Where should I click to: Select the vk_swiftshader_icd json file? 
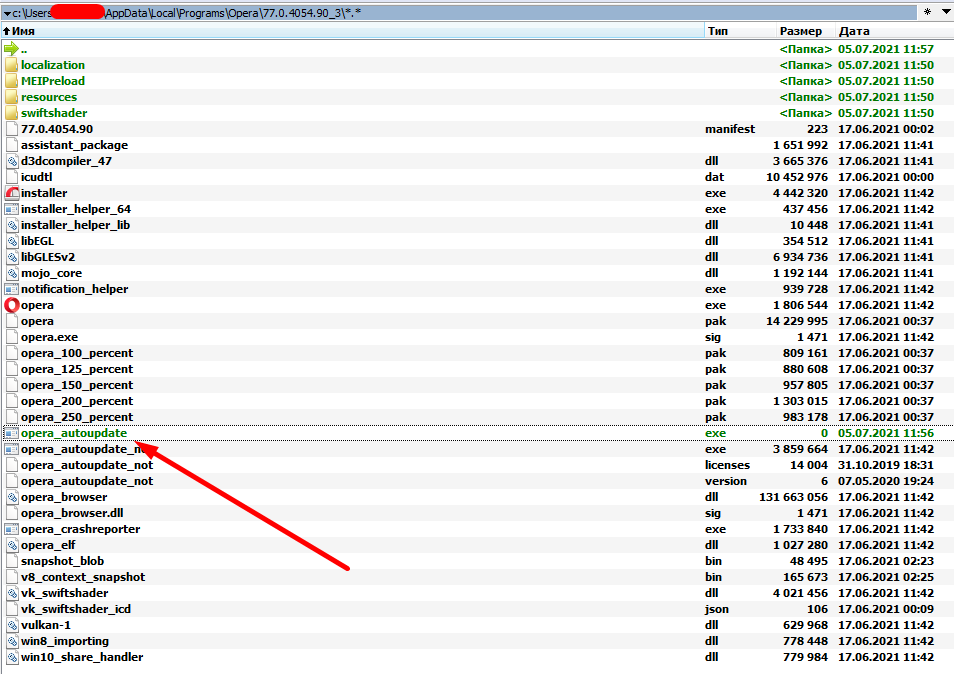coord(75,609)
